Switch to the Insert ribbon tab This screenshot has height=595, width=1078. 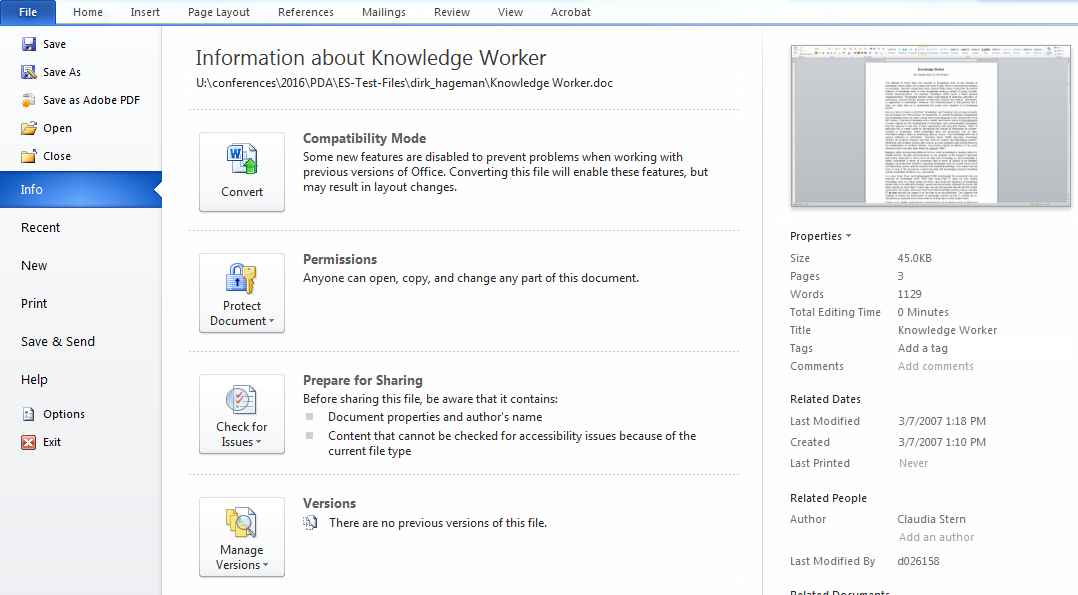tap(145, 12)
